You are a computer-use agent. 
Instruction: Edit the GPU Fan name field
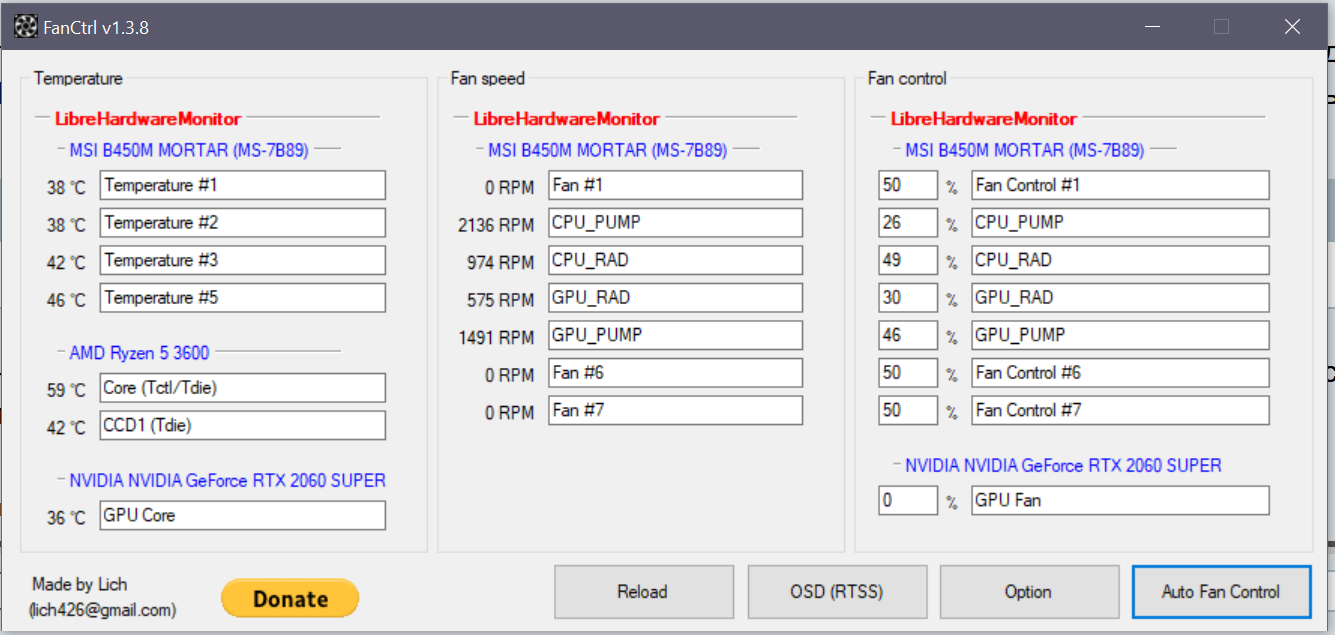click(1120, 501)
